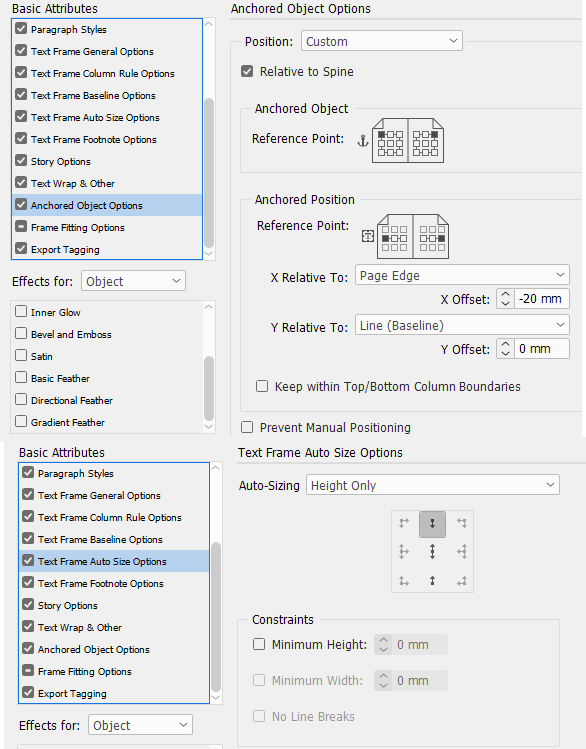Click the anchor icon beside Reference Point

[363, 140]
